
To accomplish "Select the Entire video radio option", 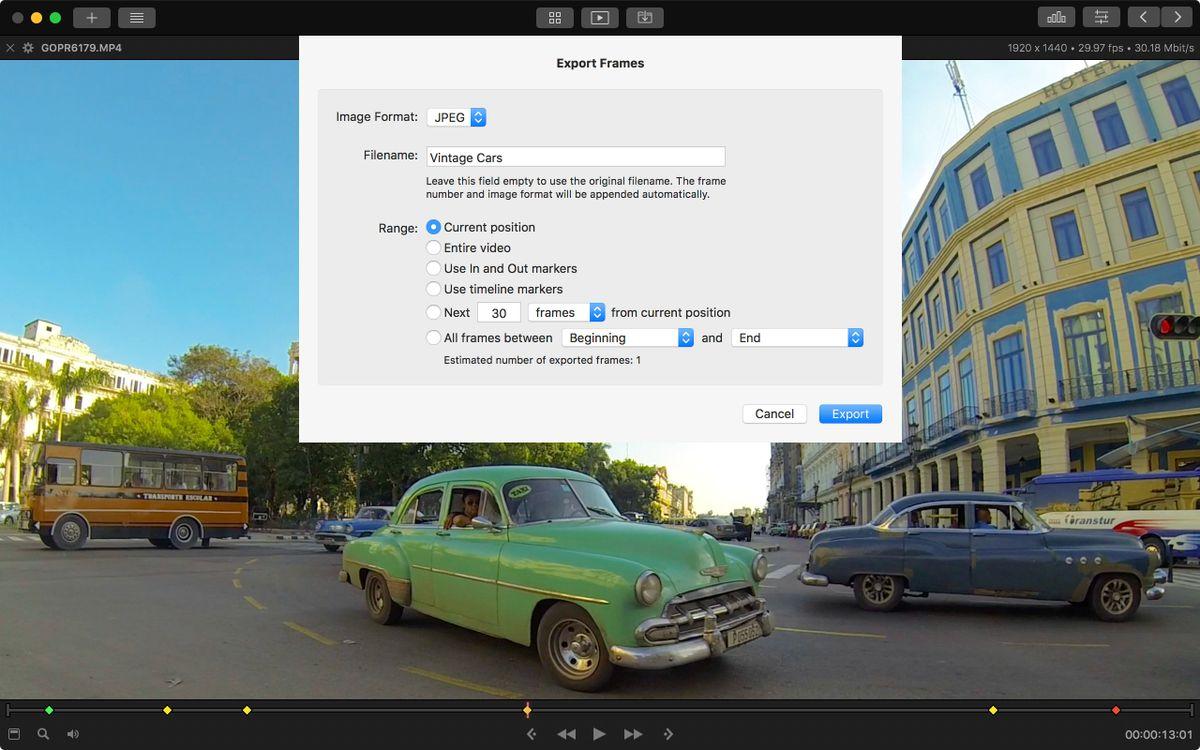I will coord(434,248).
